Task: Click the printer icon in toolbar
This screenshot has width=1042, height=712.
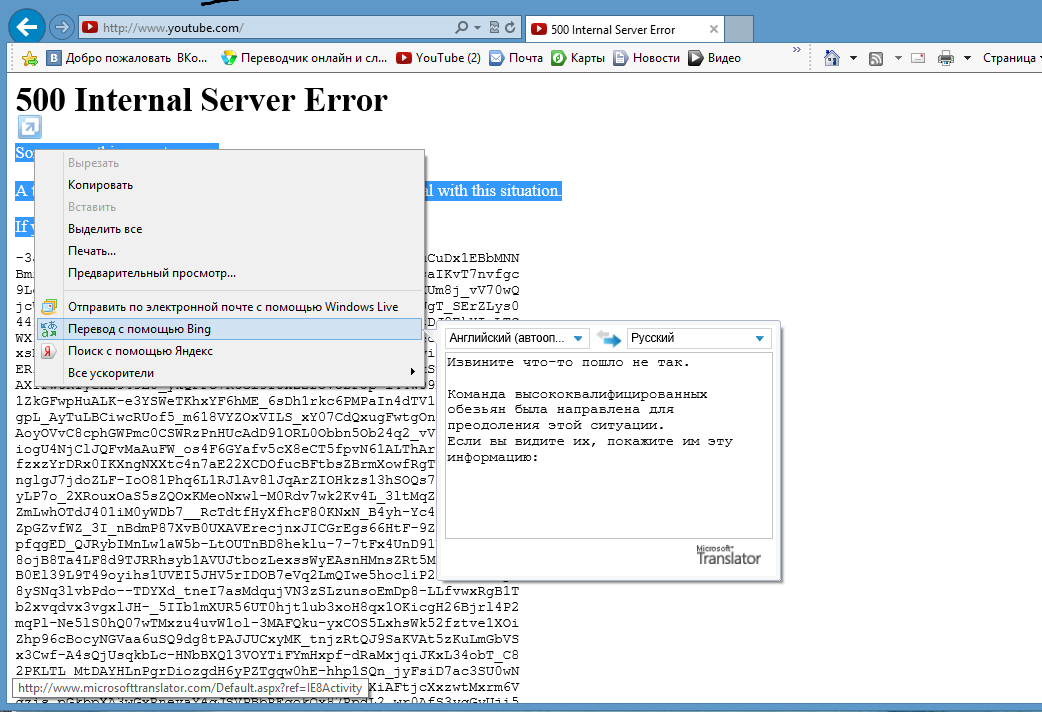Action: pos(945,58)
